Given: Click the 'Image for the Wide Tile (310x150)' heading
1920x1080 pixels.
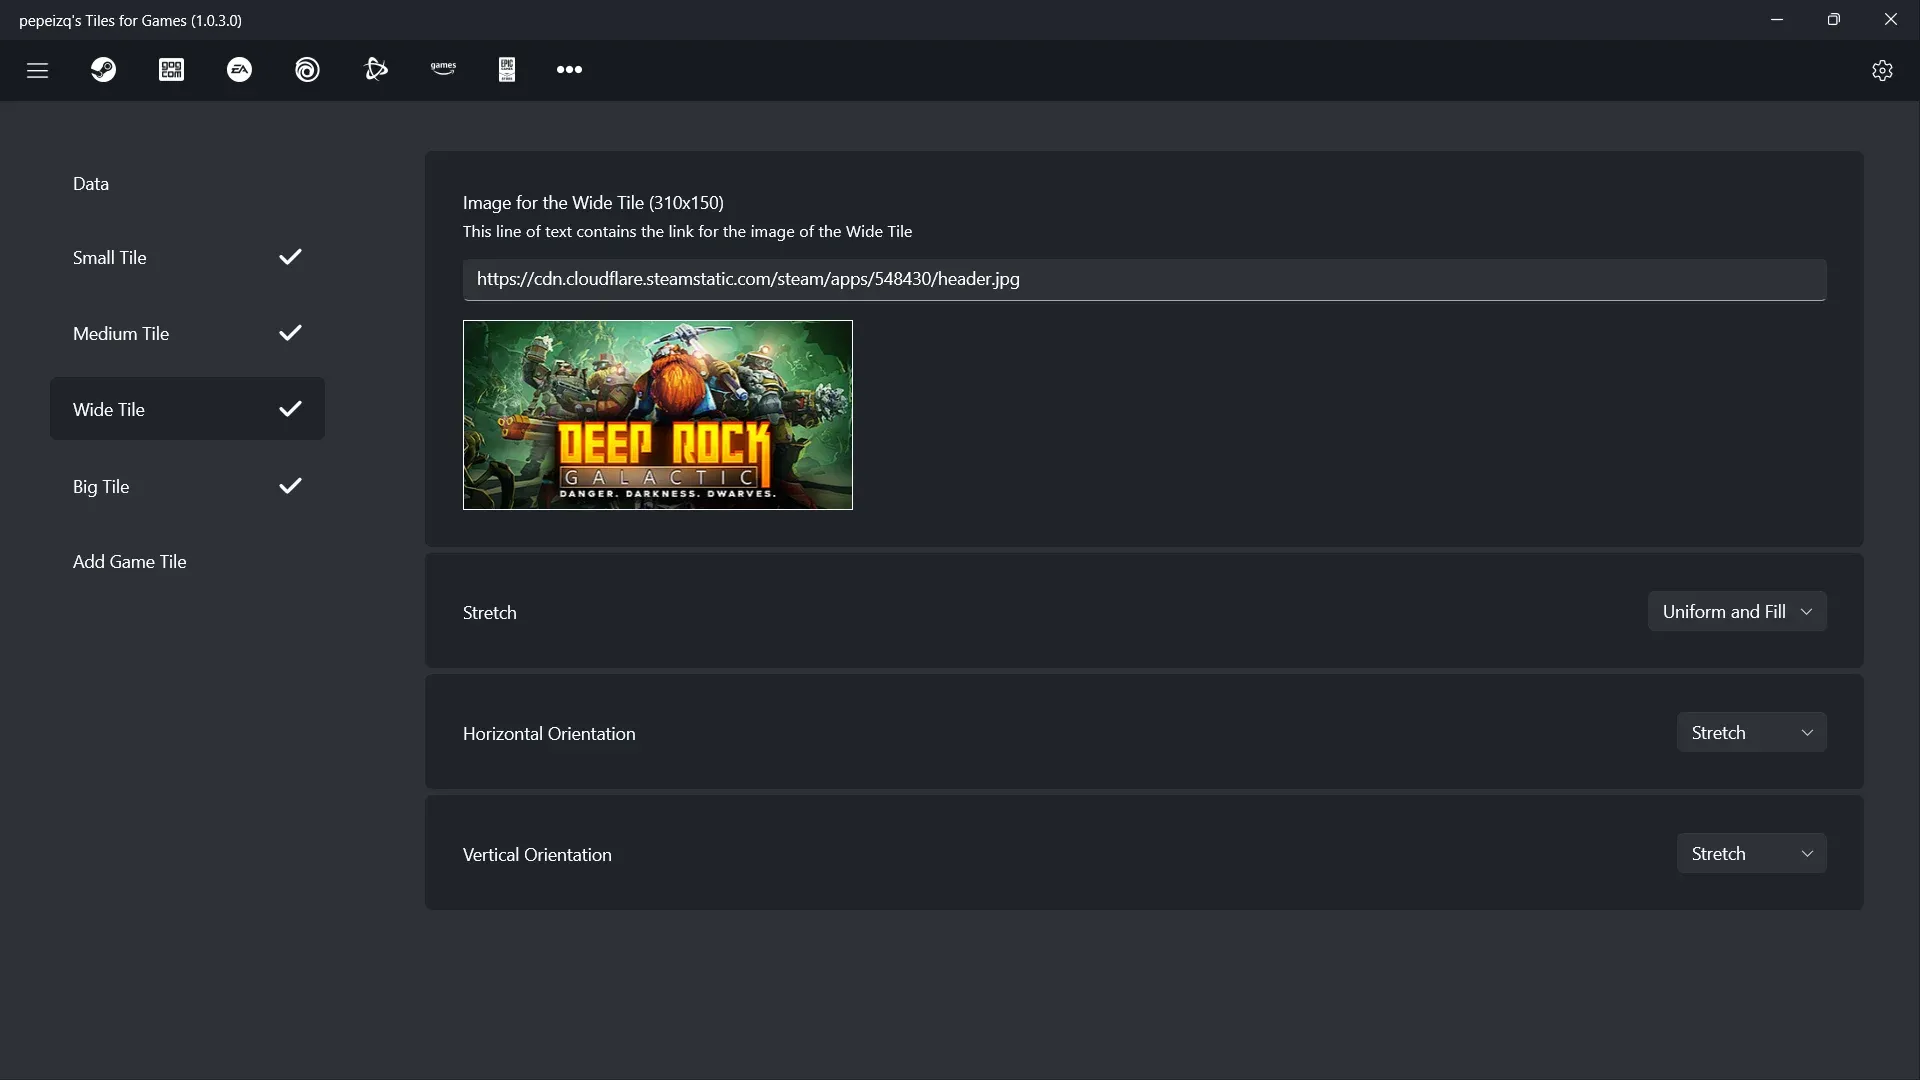Looking at the screenshot, I should [x=593, y=203].
